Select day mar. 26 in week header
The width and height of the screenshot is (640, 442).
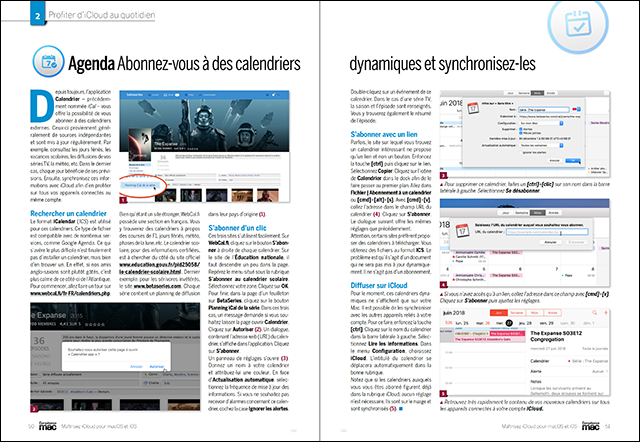coord(483,323)
